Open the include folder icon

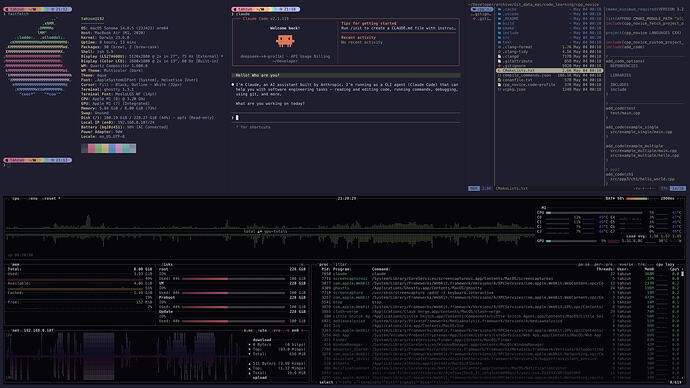(499, 33)
